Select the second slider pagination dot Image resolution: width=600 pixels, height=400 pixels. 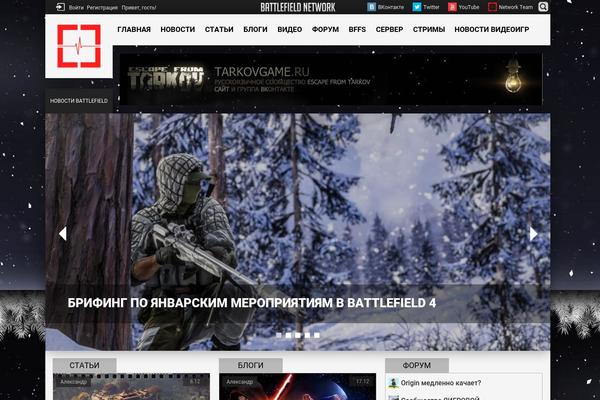pyautogui.click(x=289, y=335)
